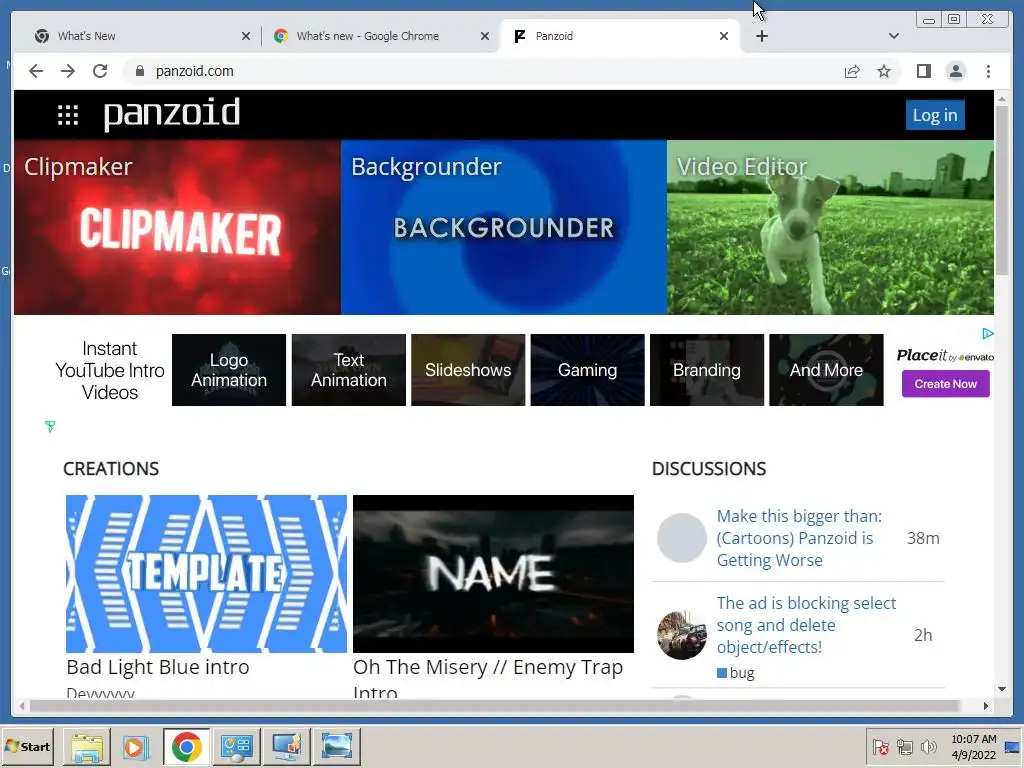
Task: Open volume speaker tray icon
Action: [928, 746]
